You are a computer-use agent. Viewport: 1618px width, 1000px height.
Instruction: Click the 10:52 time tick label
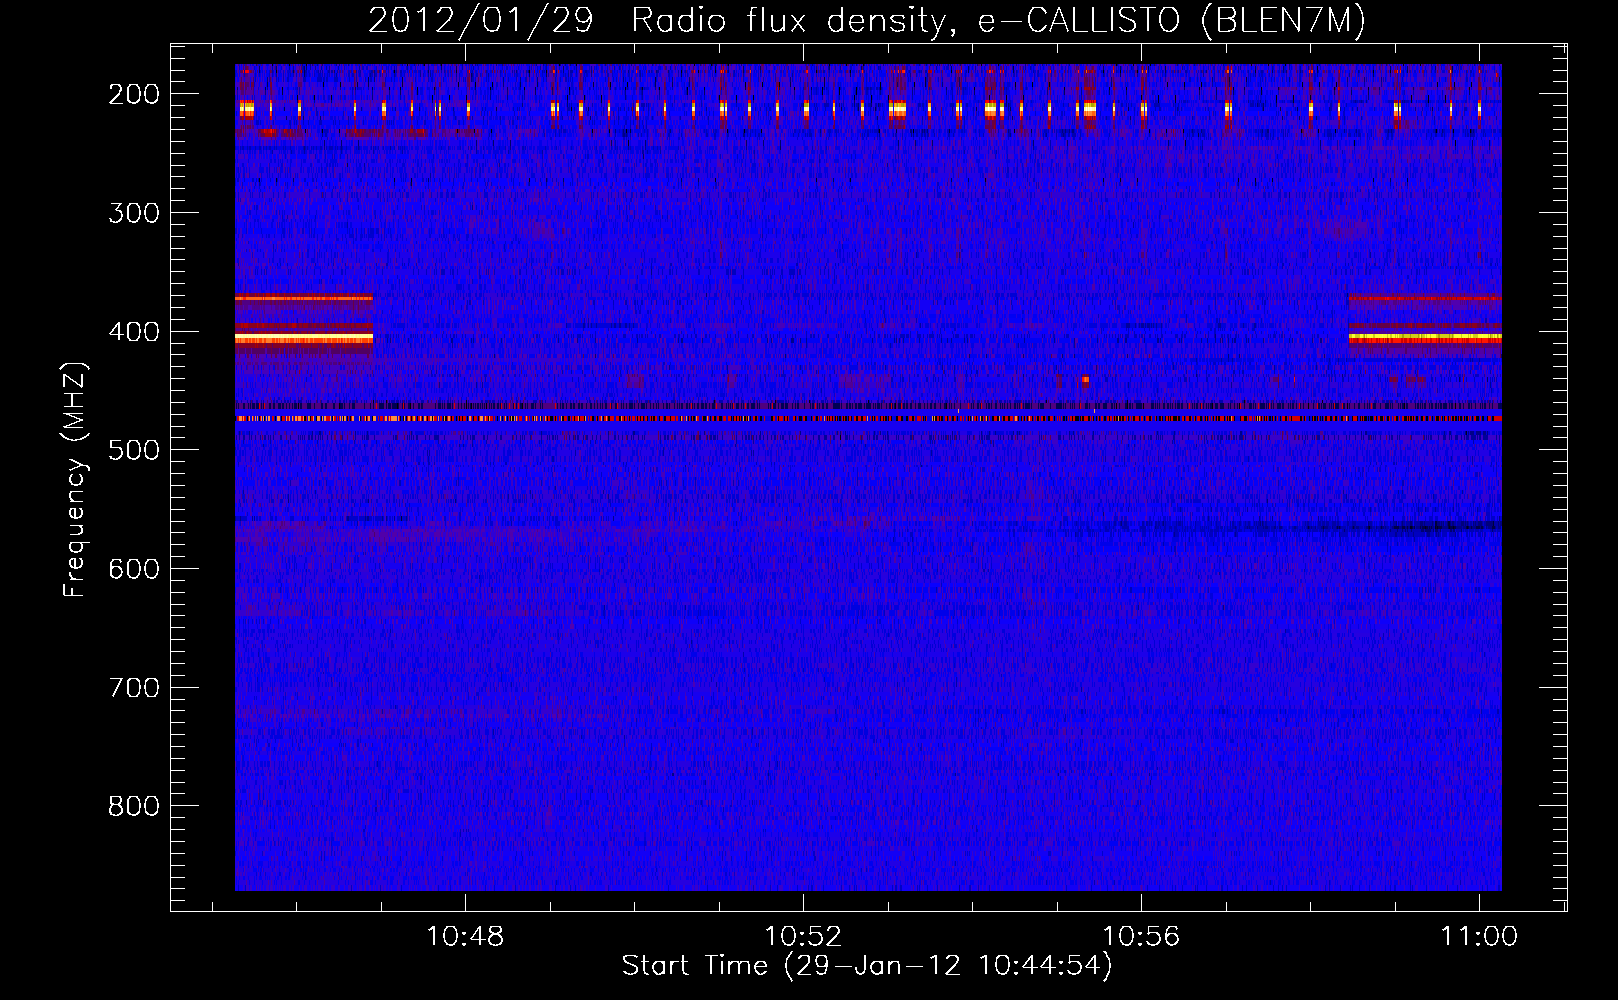[803, 937]
